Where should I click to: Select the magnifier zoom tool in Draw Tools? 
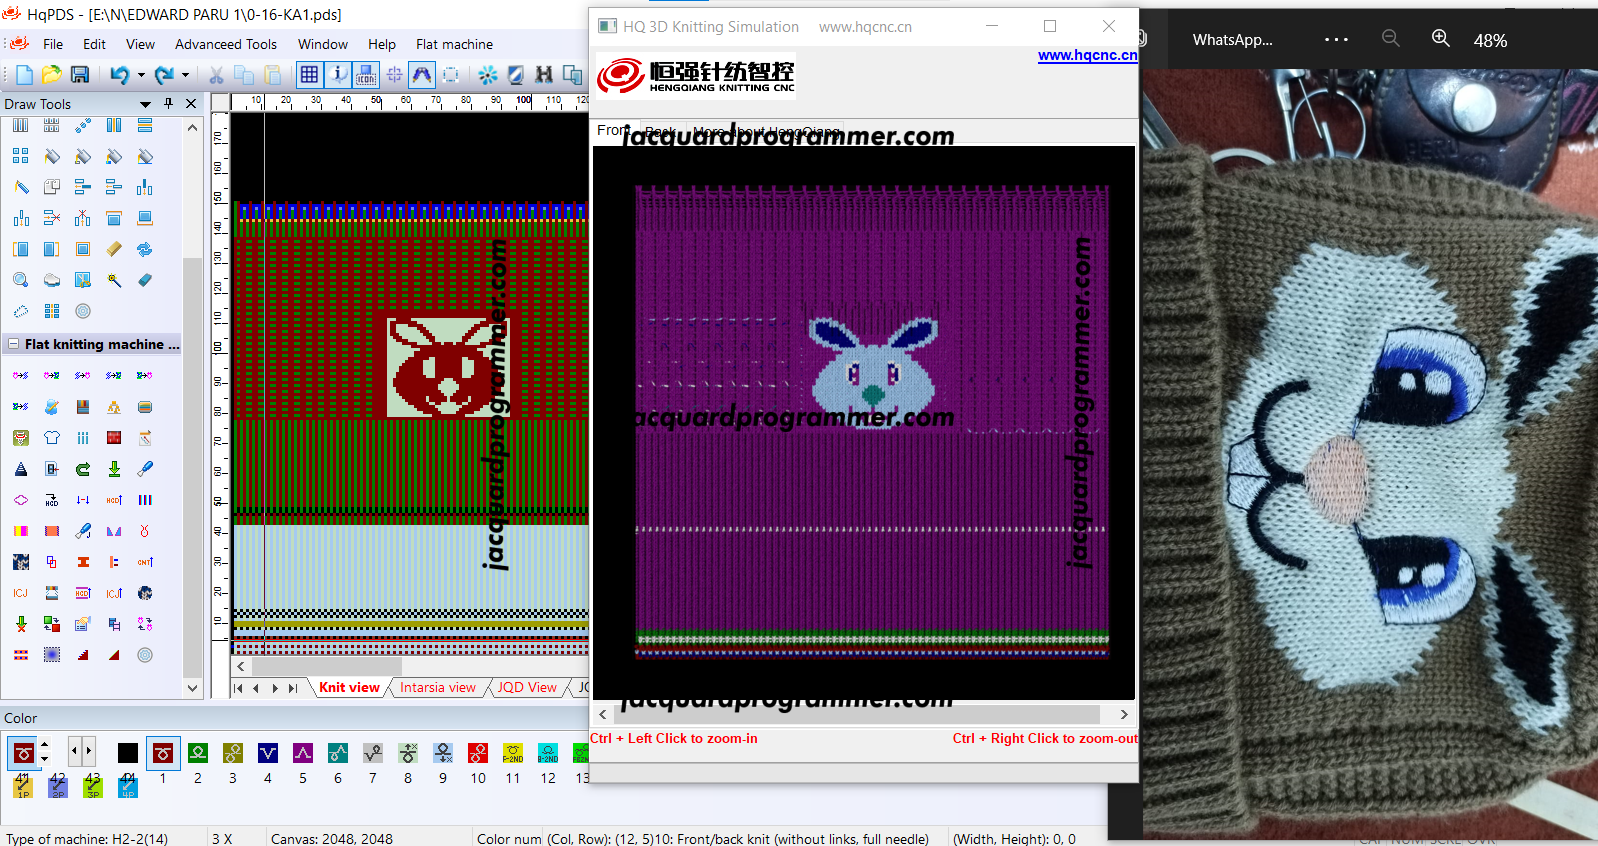[21, 280]
